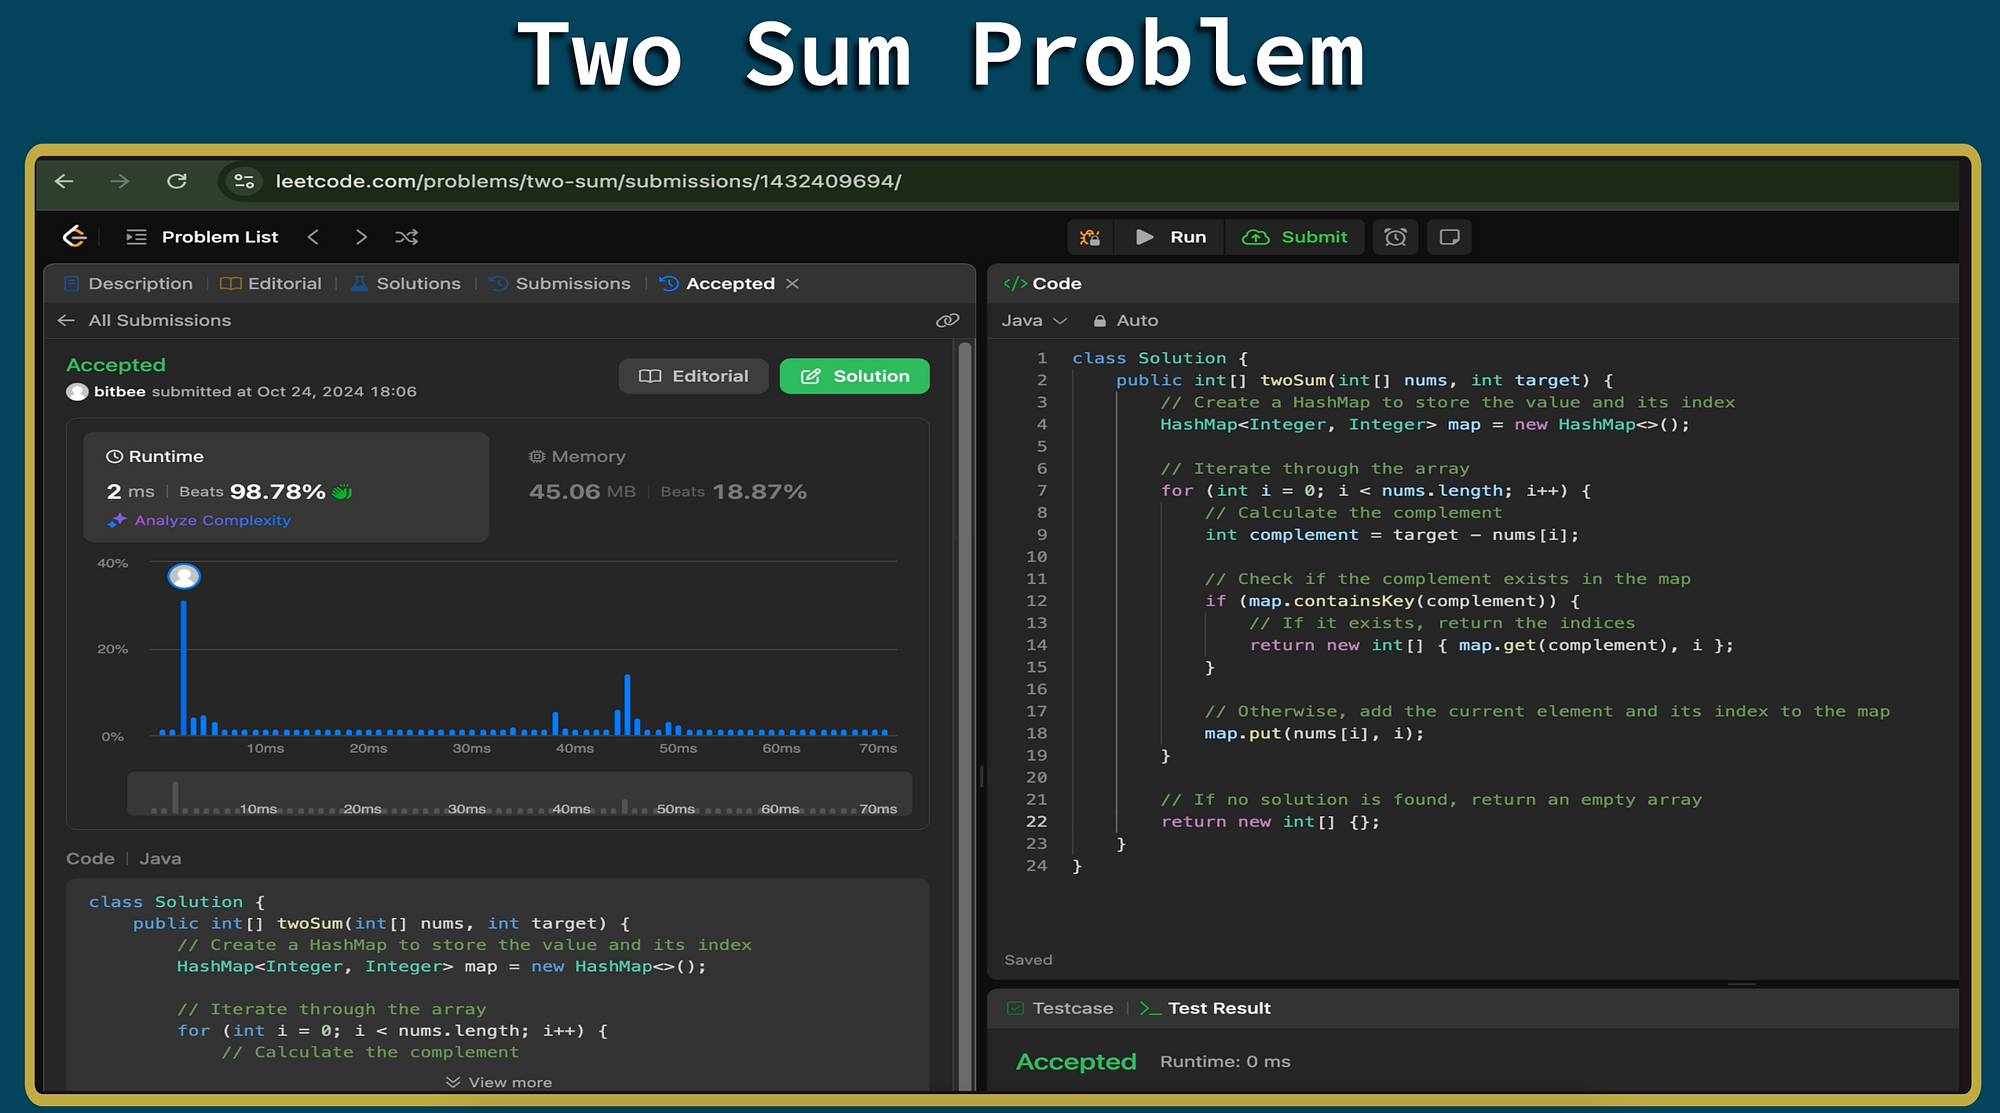Image resolution: width=2000 pixels, height=1113 pixels.
Task: Open the notes icon in toolbar
Action: [x=1449, y=237]
